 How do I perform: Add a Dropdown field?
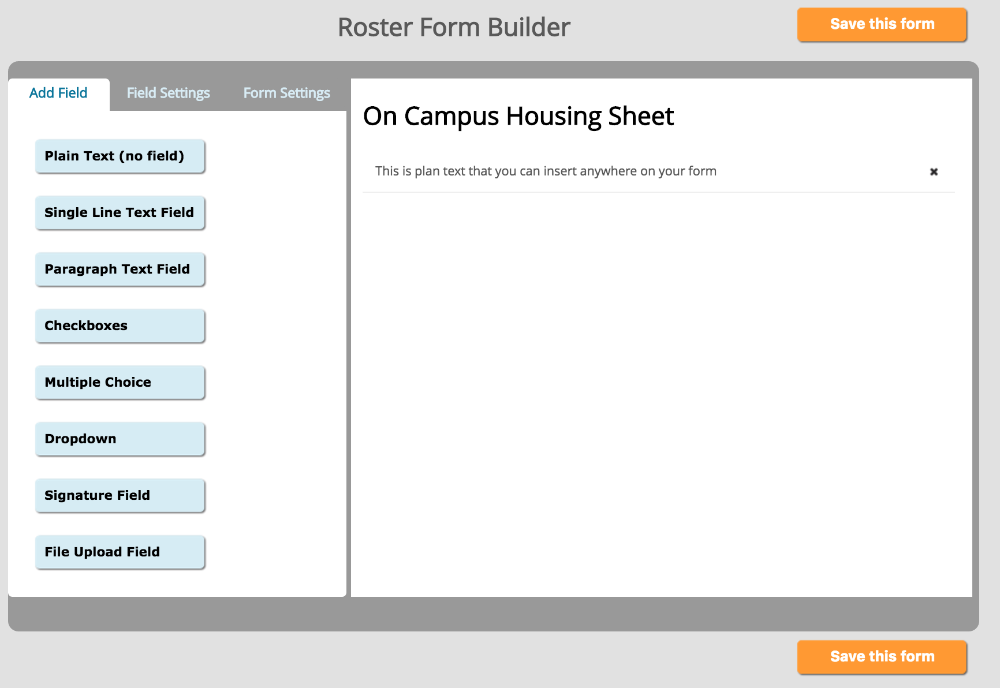pyautogui.click(x=120, y=439)
